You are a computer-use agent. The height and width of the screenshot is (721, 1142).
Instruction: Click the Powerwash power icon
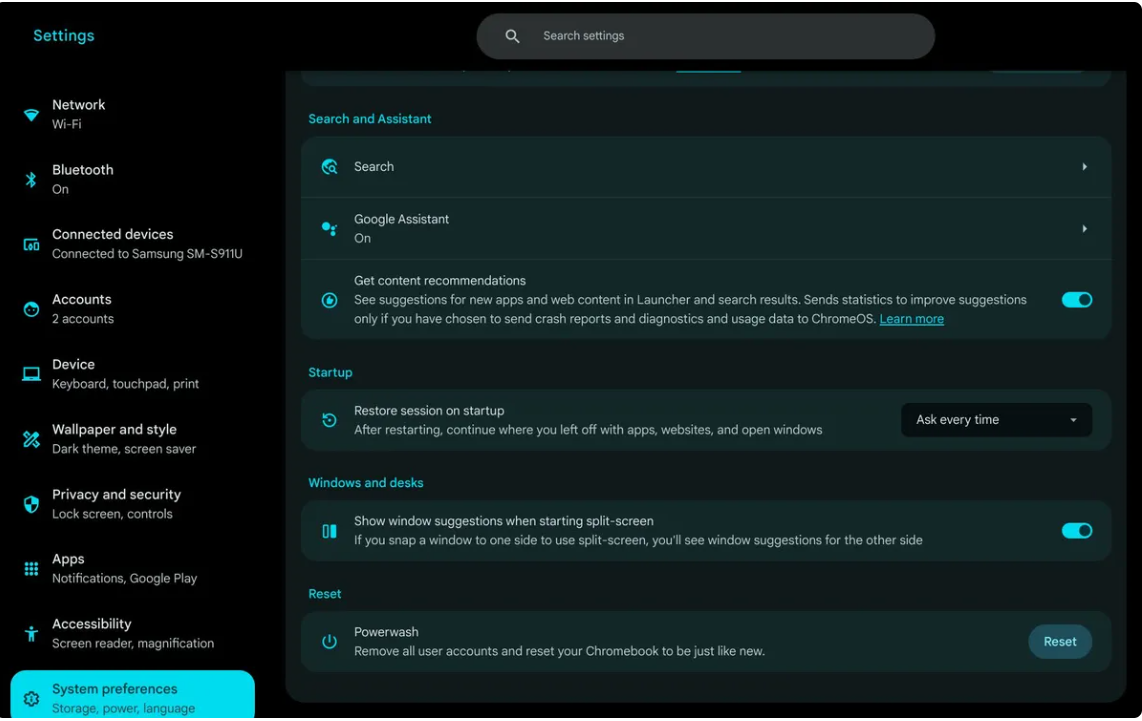pyautogui.click(x=329, y=642)
